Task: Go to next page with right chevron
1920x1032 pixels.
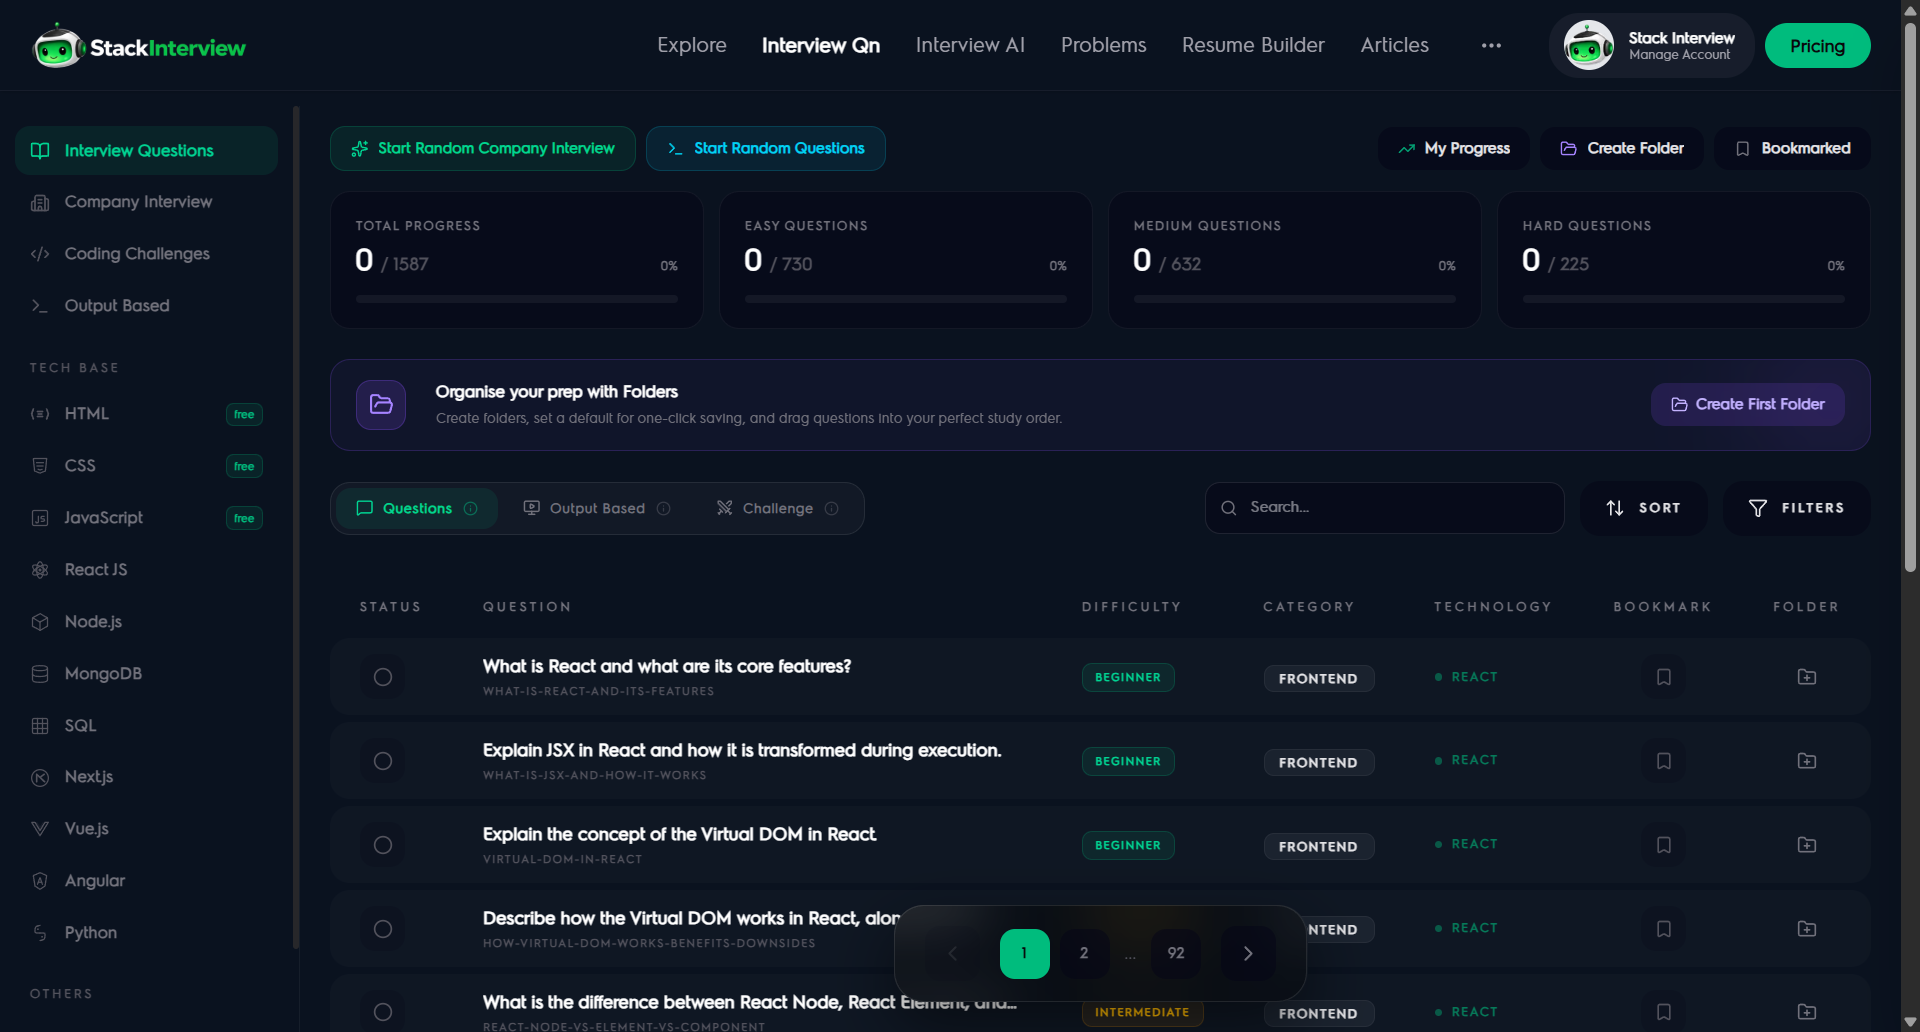Action: [x=1248, y=953]
